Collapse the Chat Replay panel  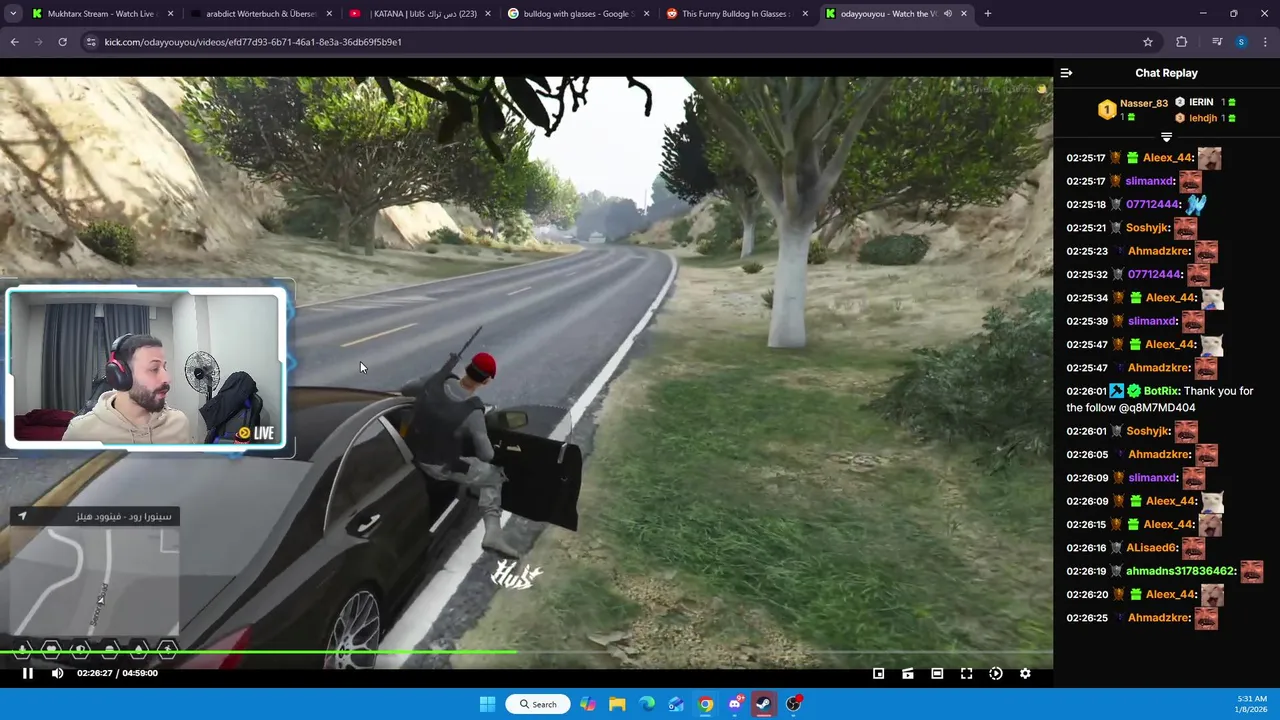(x=1066, y=73)
